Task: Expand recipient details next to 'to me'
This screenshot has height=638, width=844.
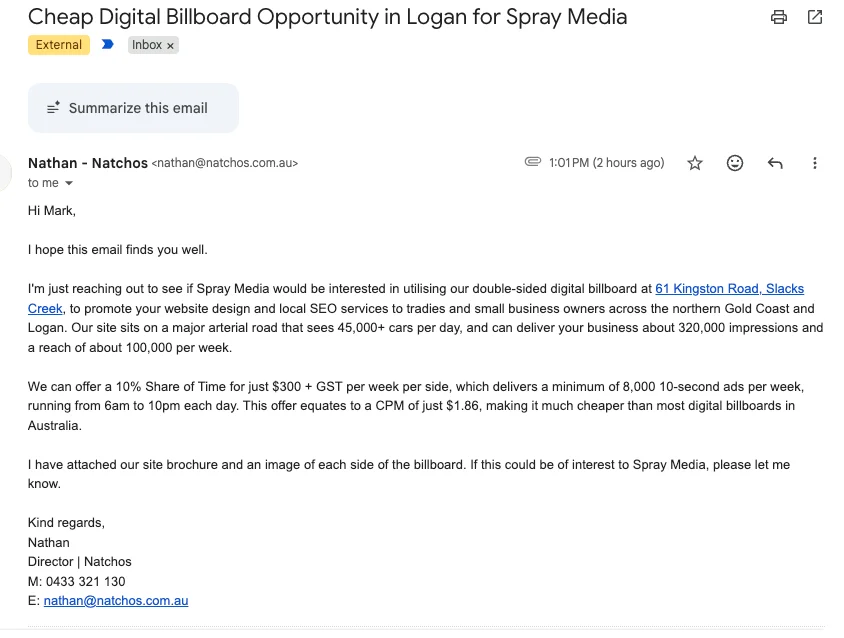Action: tap(69, 184)
